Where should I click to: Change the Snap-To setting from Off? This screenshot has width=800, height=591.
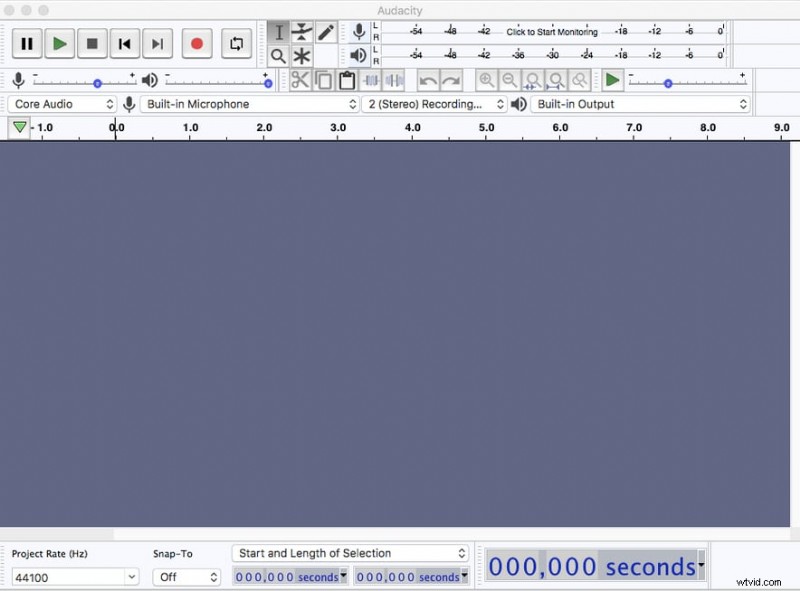(x=186, y=577)
